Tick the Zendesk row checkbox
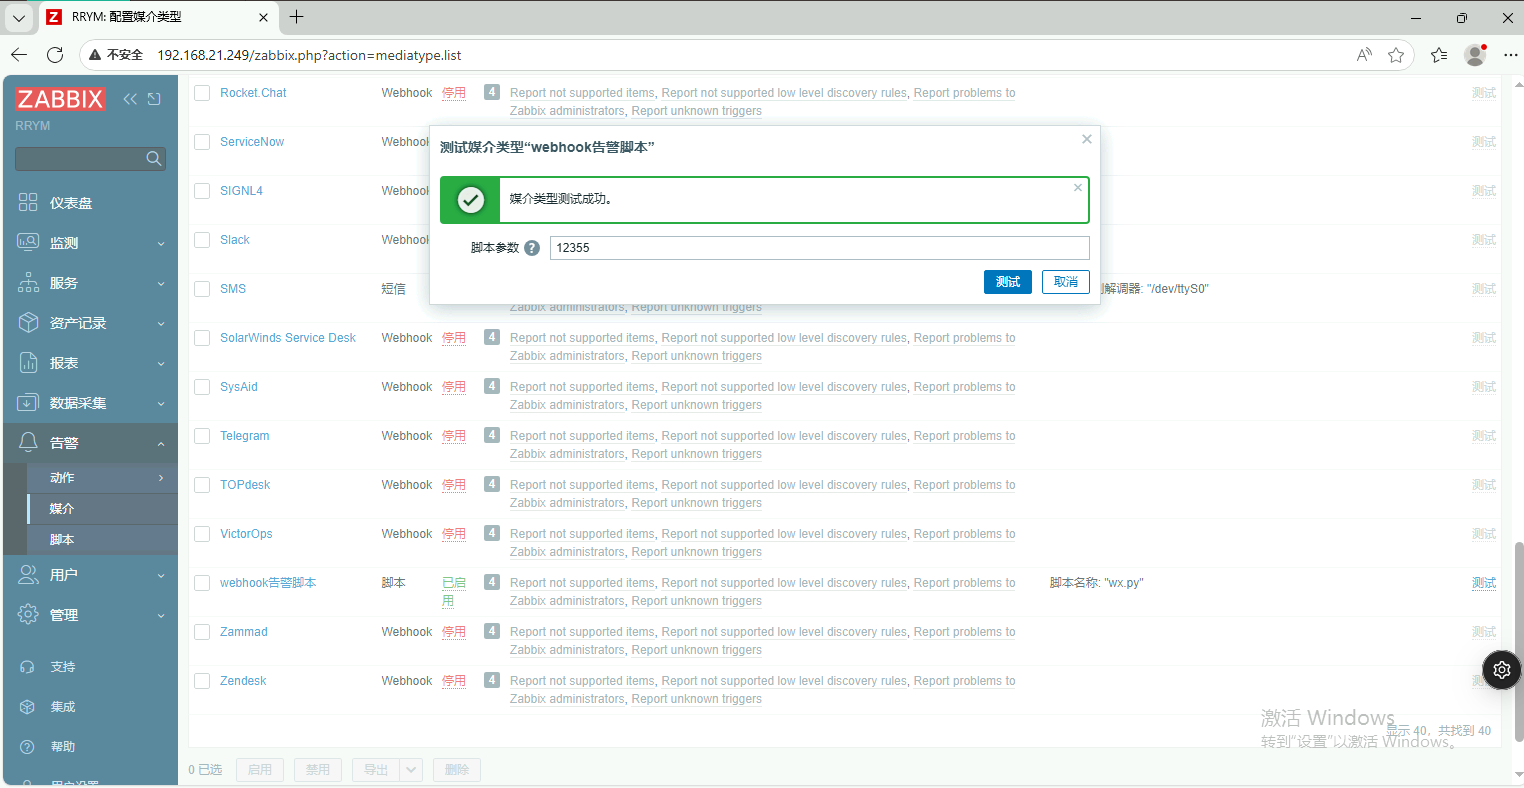Viewport: 1524px width, 788px height. 202,681
